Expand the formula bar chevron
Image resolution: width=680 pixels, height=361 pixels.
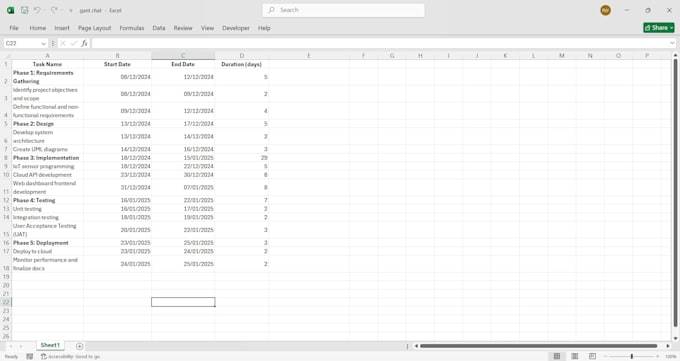(673, 43)
